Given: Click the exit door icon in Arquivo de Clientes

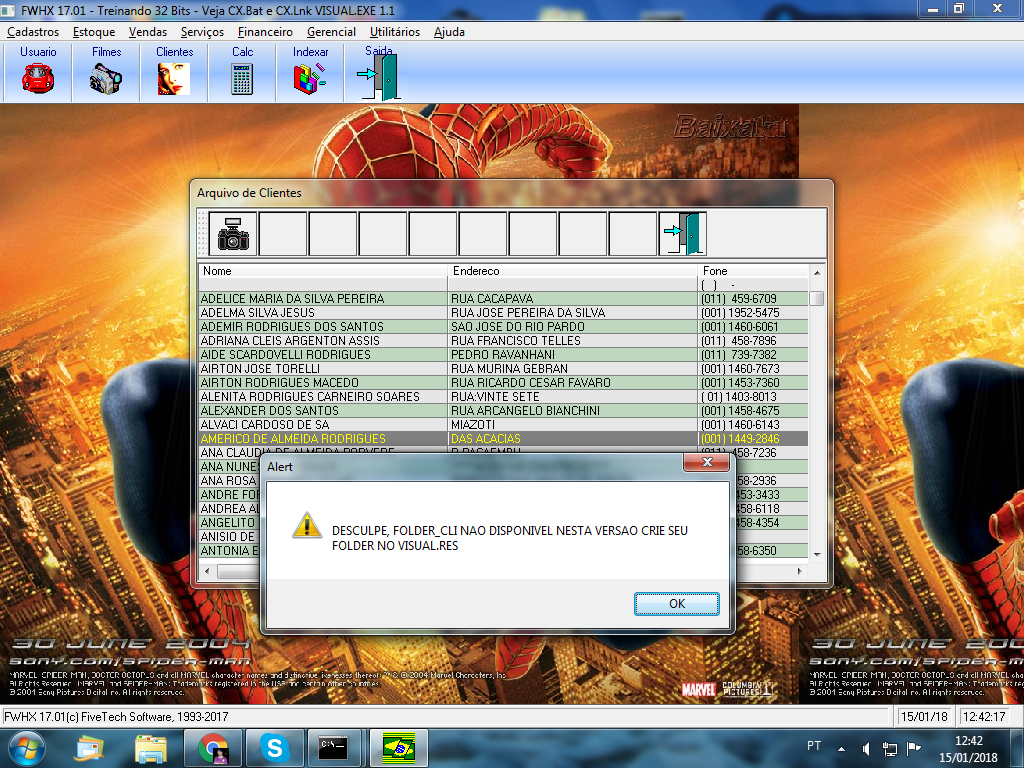Looking at the screenshot, I should click(683, 233).
